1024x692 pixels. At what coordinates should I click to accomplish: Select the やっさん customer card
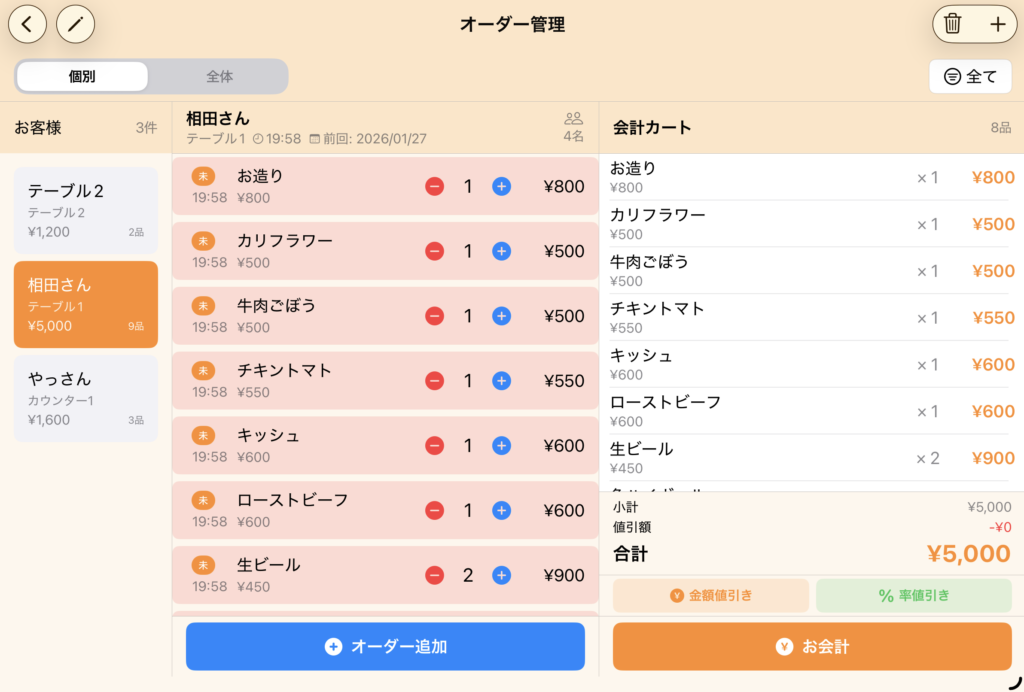pyautogui.click(x=85, y=398)
